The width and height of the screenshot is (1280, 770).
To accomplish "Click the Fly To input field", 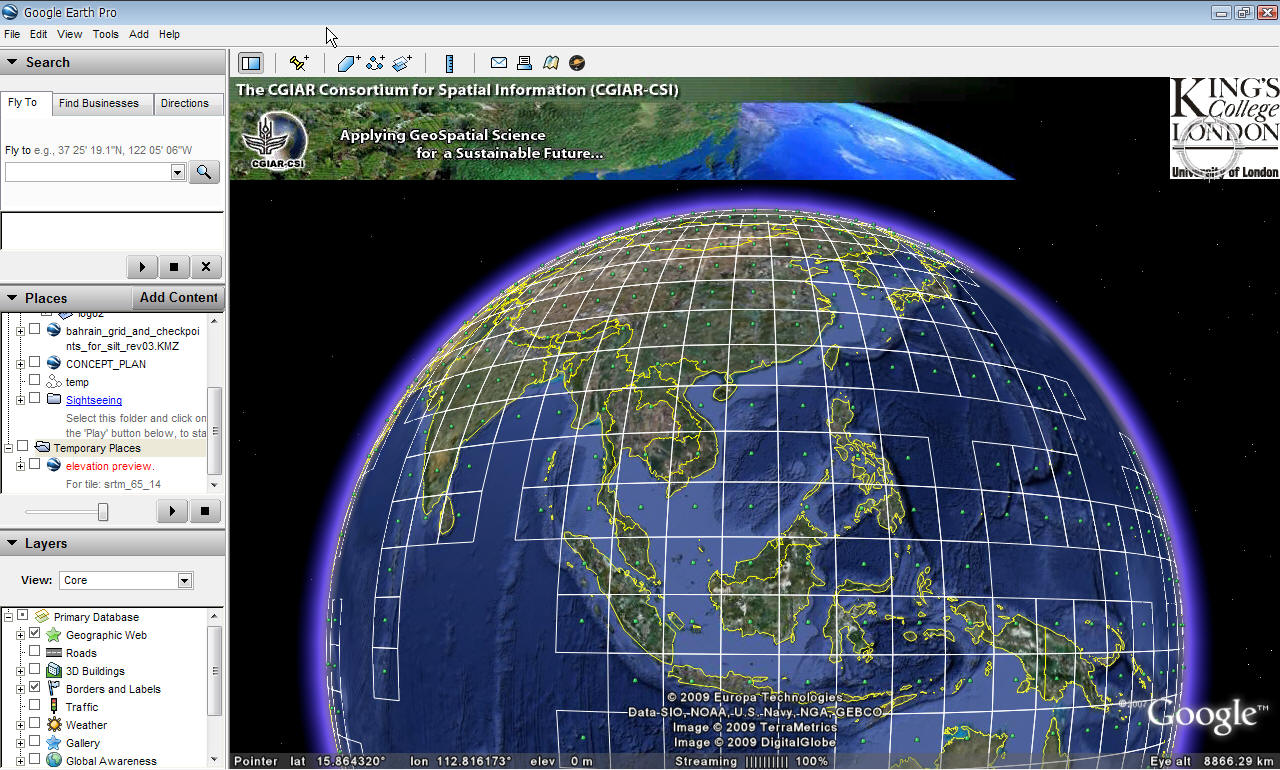I will click(87, 173).
